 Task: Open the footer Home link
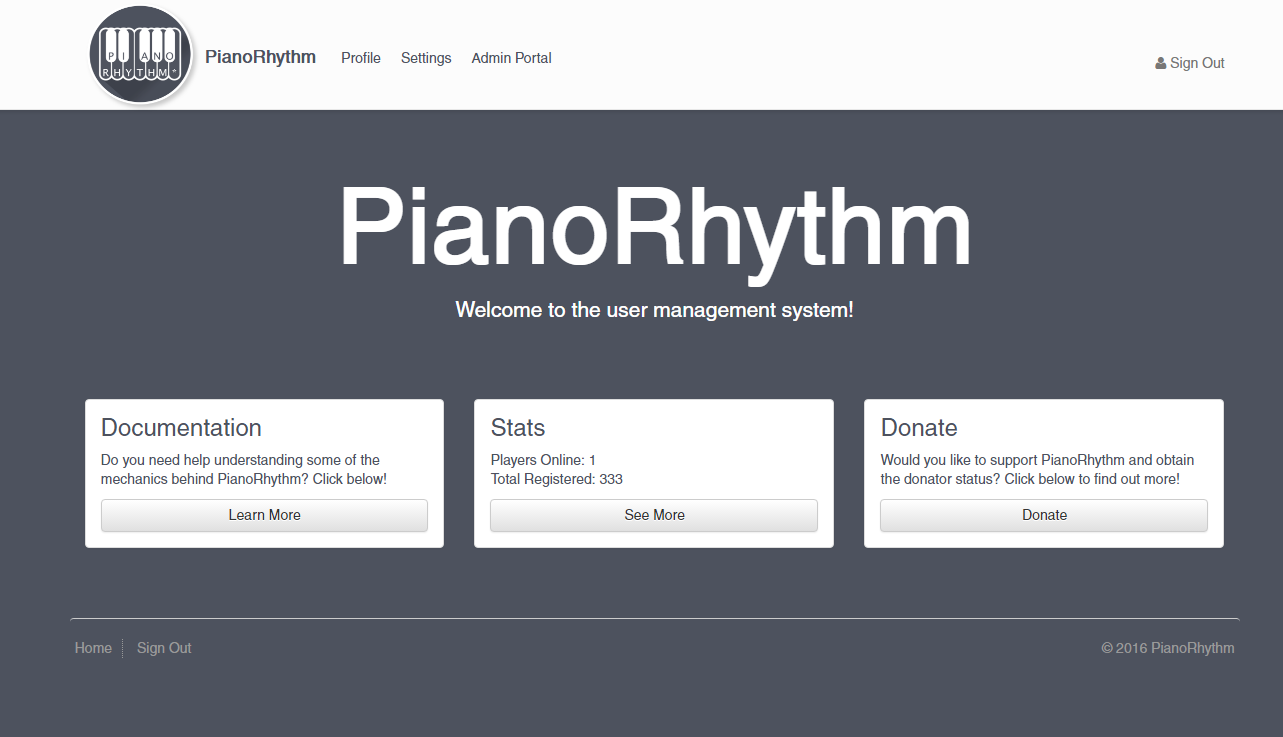(x=93, y=648)
